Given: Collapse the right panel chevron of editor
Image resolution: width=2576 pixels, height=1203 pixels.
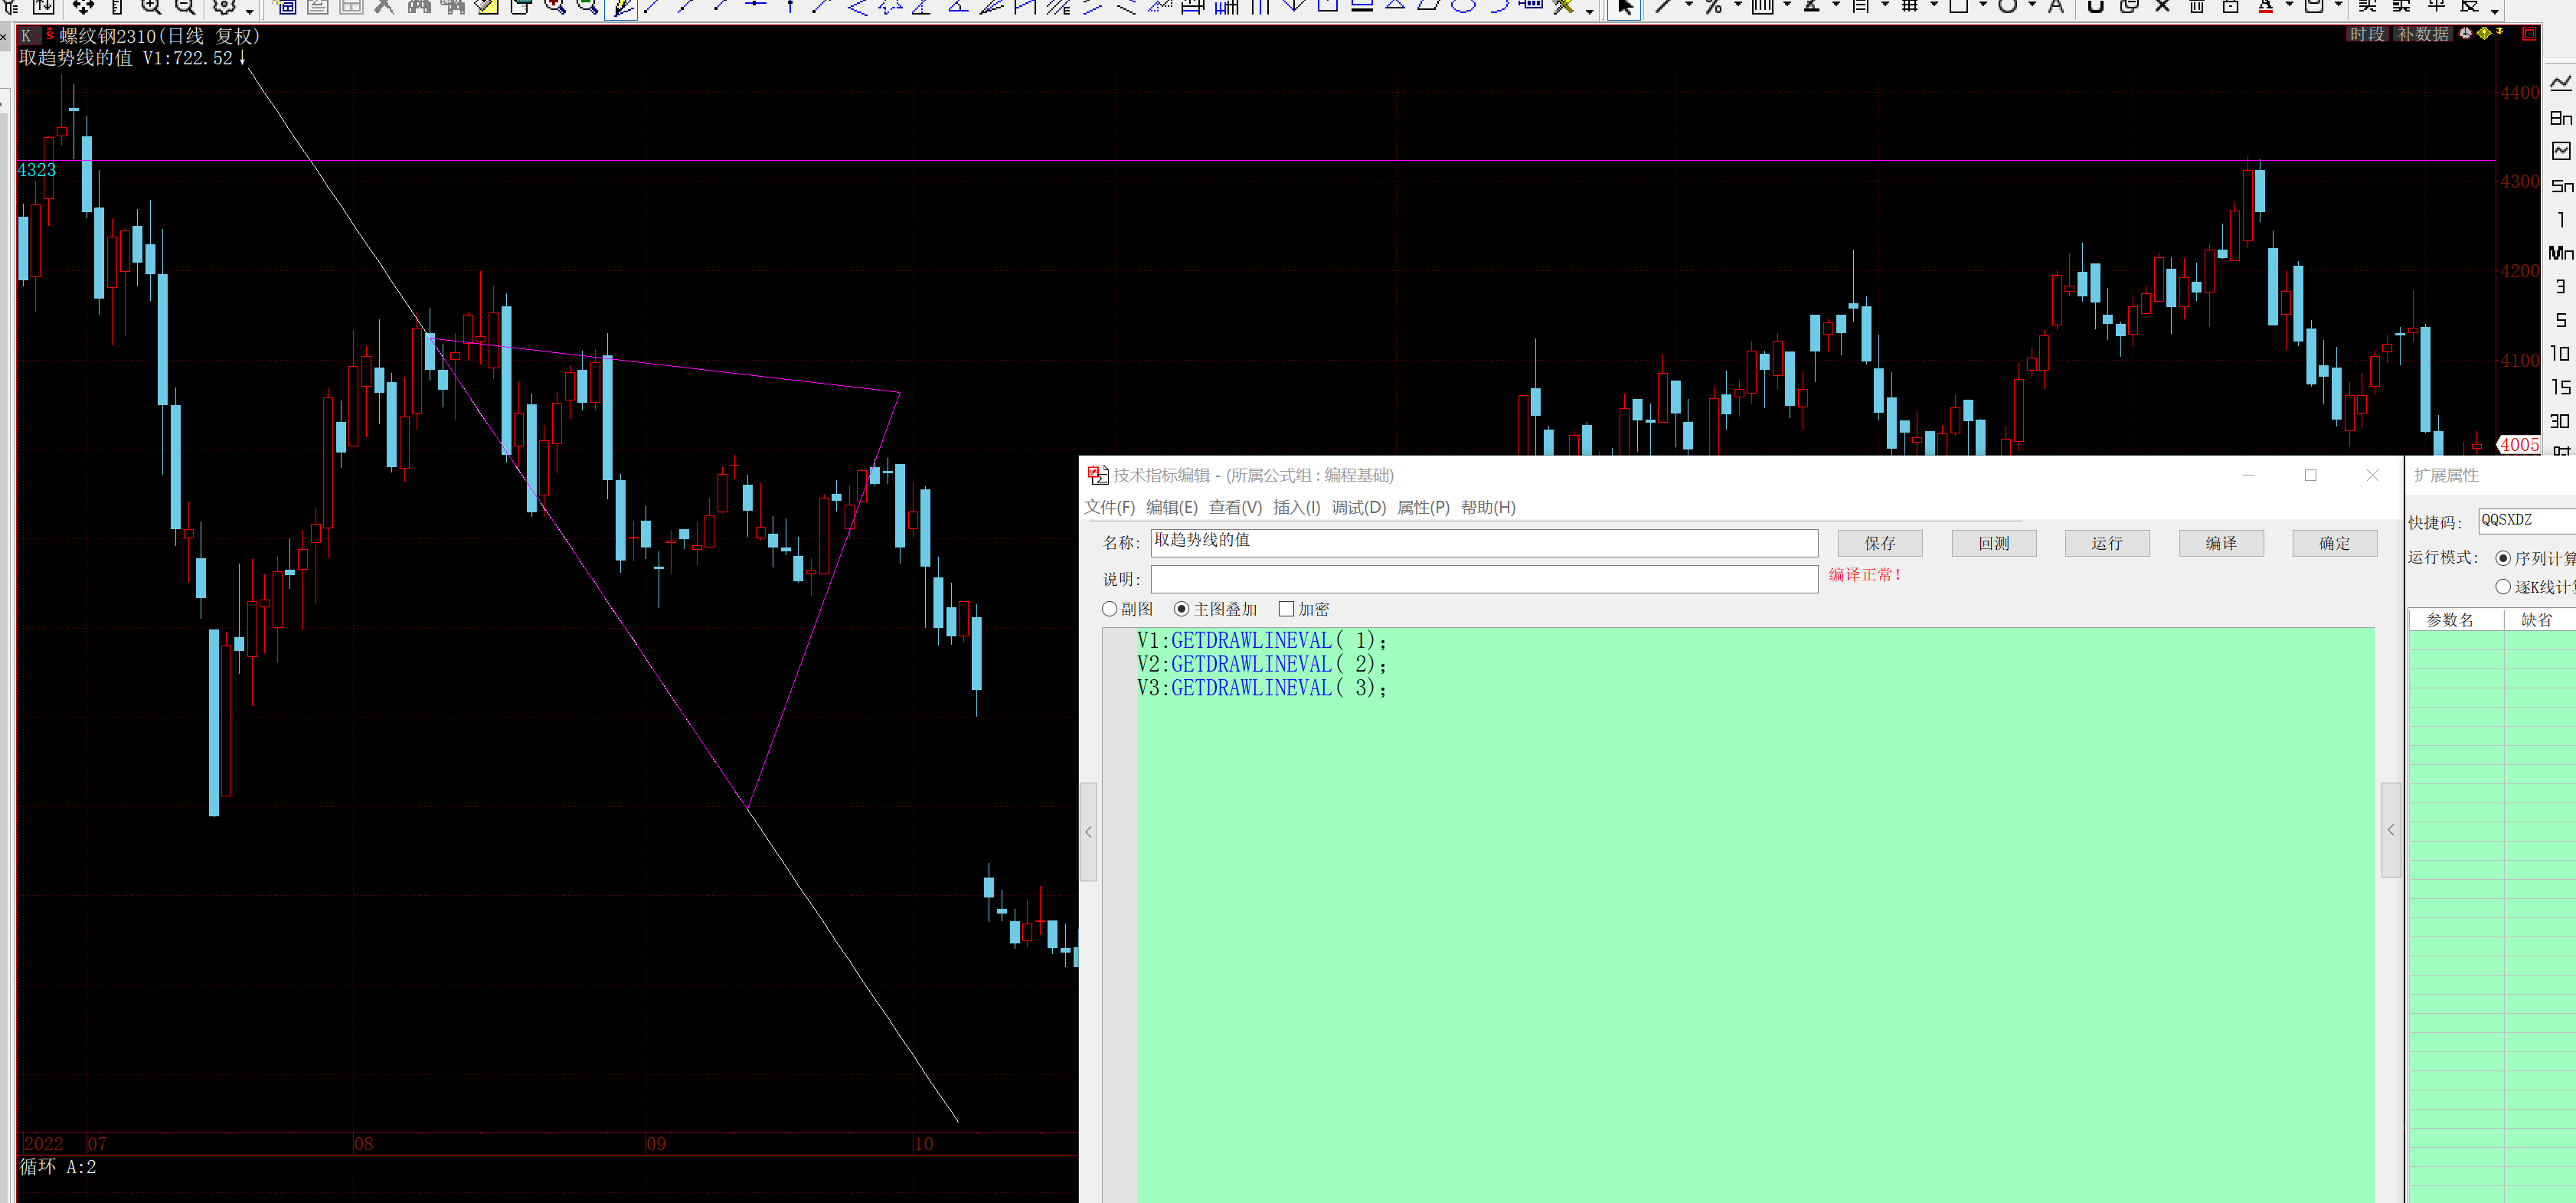Looking at the screenshot, I should [x=2391, y=830].
